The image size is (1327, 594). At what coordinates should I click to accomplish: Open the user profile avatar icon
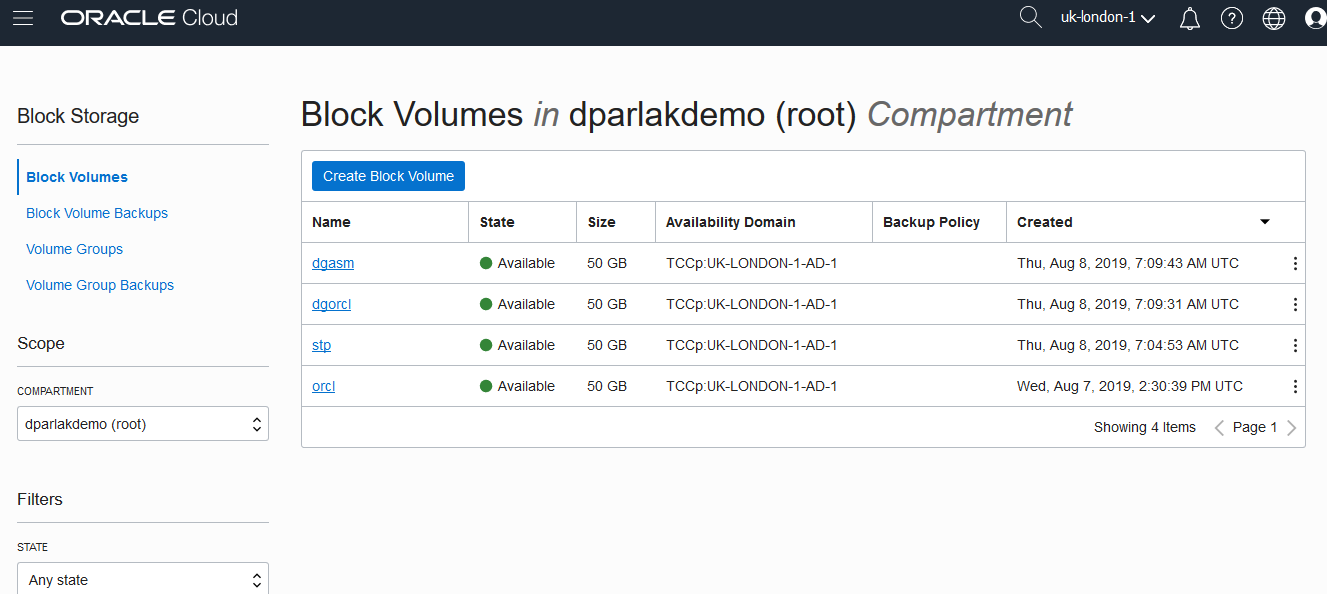pos(1315,18)
